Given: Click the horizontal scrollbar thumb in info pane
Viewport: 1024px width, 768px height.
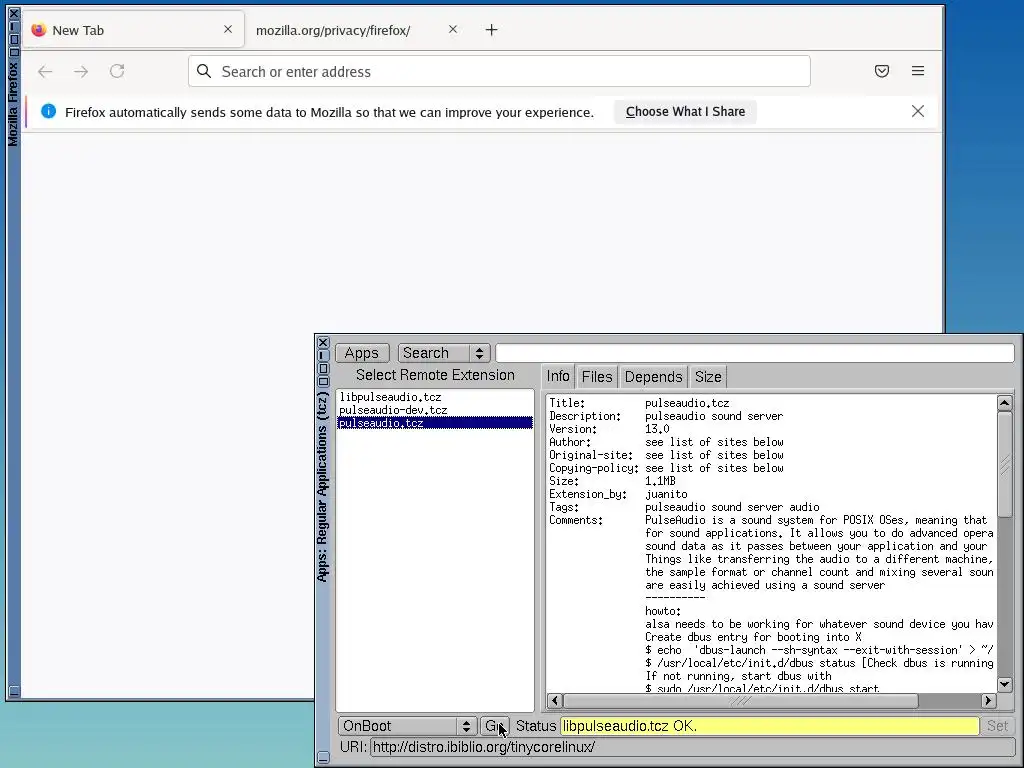Looking at the screenshot, I should [x=741, y=701].
